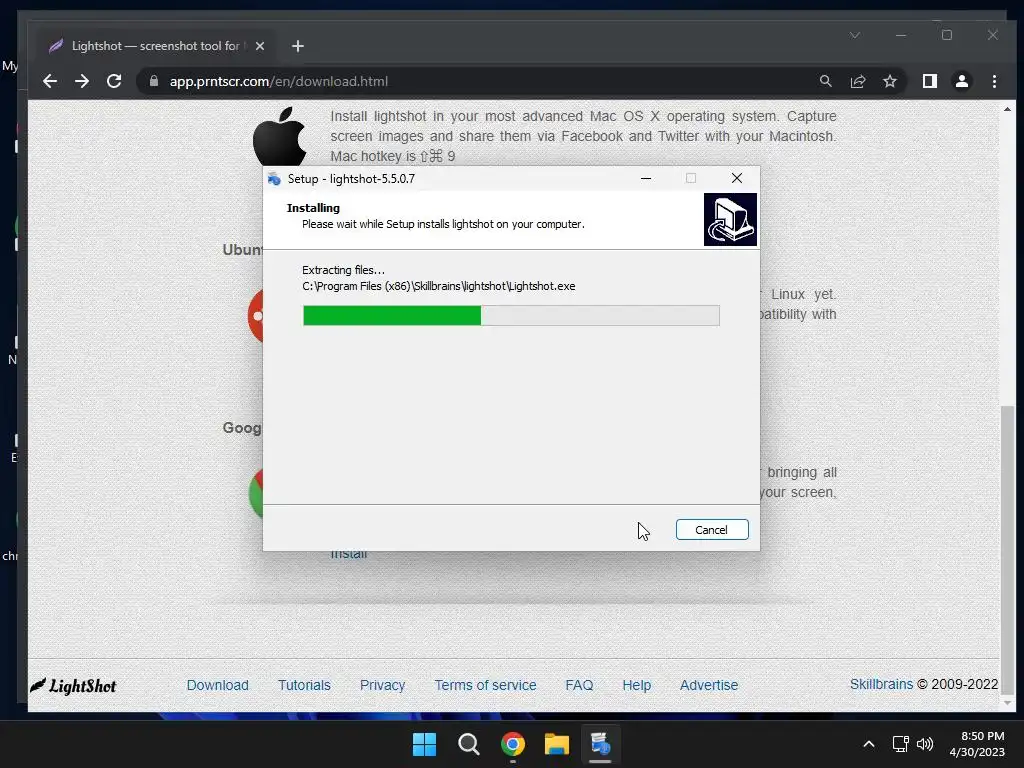The image size is (1024, 768).
Task: Open the volume speaker tray icon
Action: [925, 744]
